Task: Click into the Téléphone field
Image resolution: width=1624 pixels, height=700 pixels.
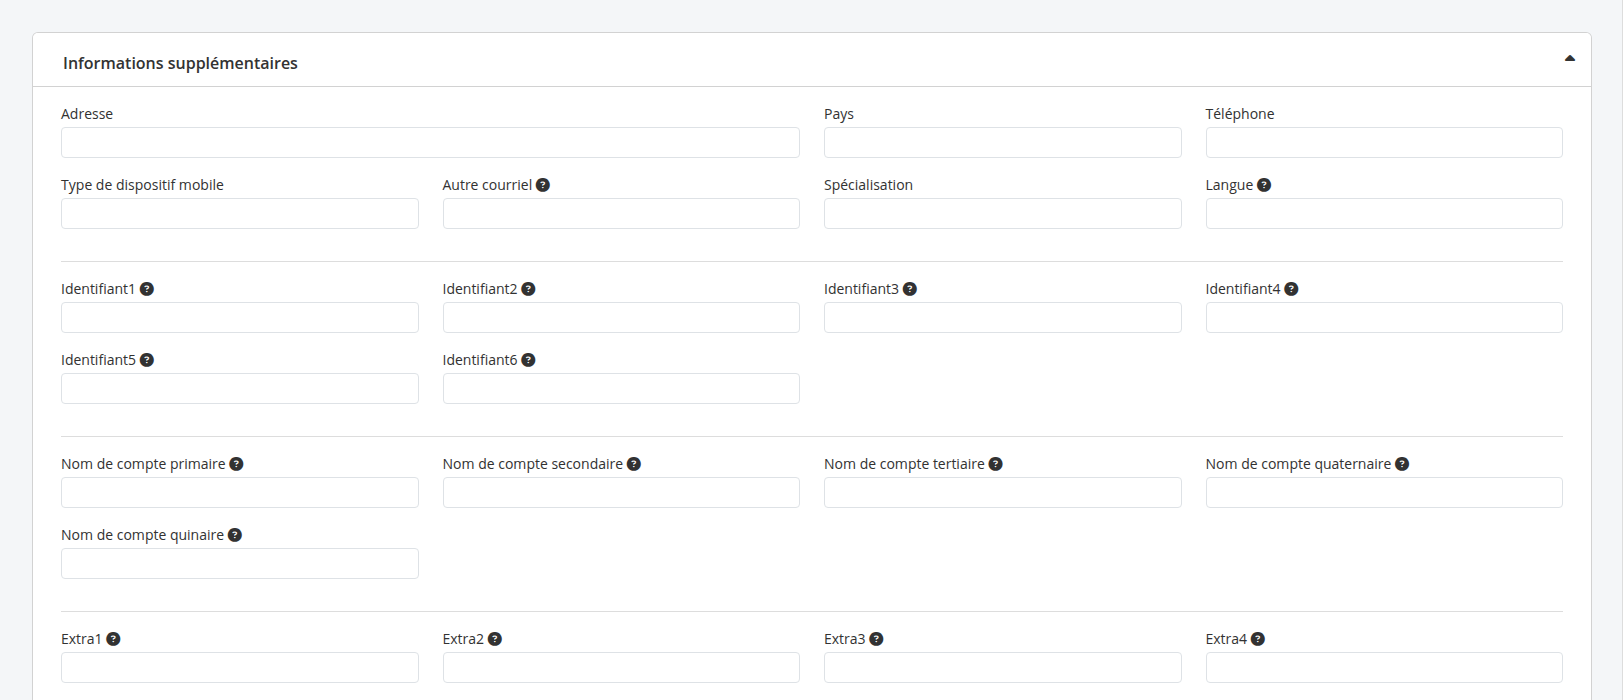Action: [x=1384, y=143]
